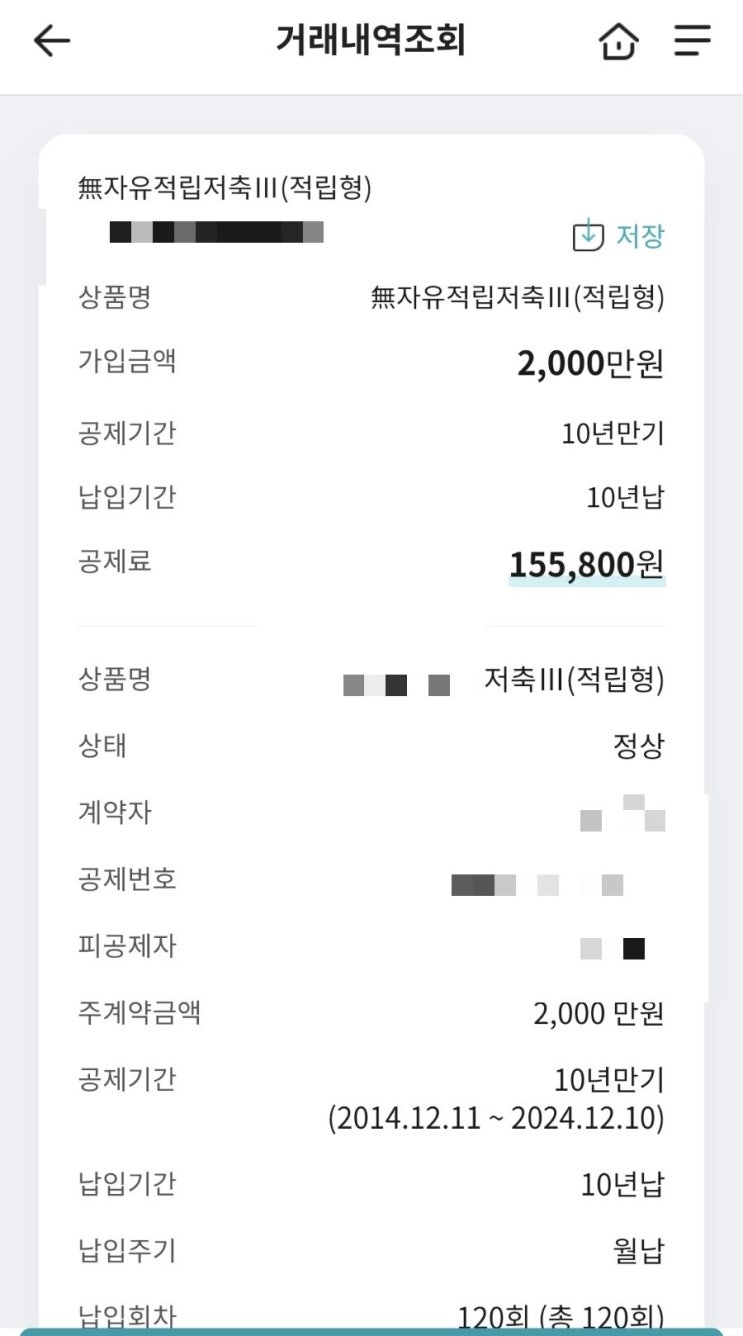Tap the green bar at the bottom

coord(371,1332)
